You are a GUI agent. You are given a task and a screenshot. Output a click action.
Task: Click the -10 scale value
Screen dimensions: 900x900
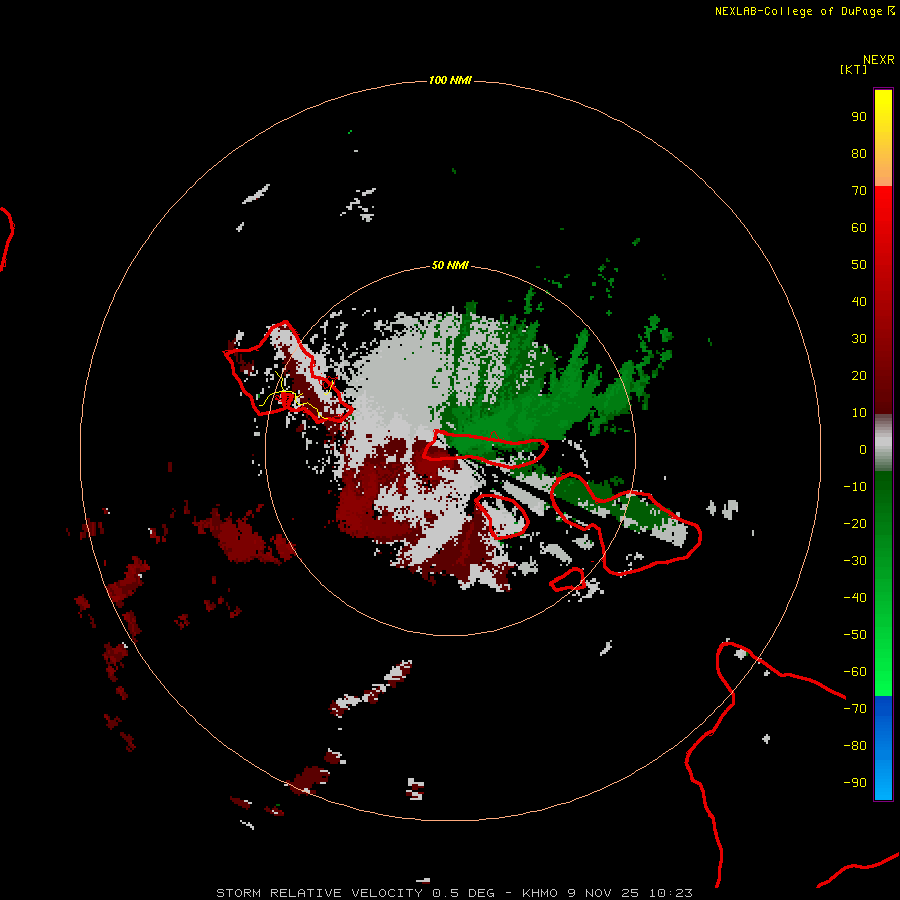855,487
